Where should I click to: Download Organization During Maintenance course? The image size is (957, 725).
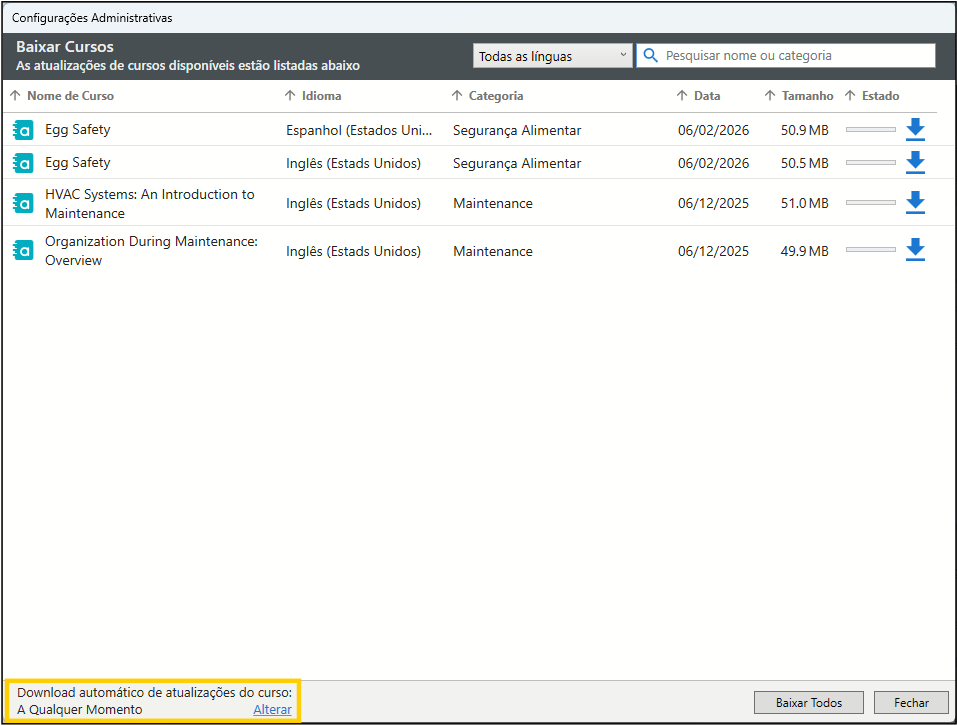915,250
